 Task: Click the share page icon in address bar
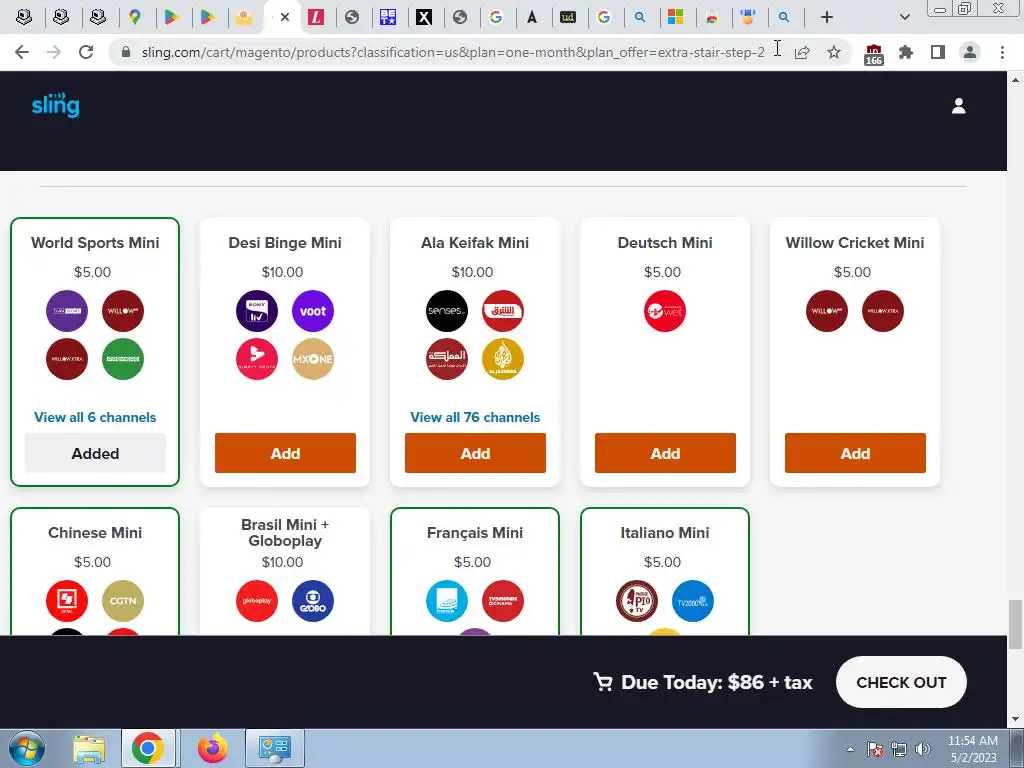802,52
